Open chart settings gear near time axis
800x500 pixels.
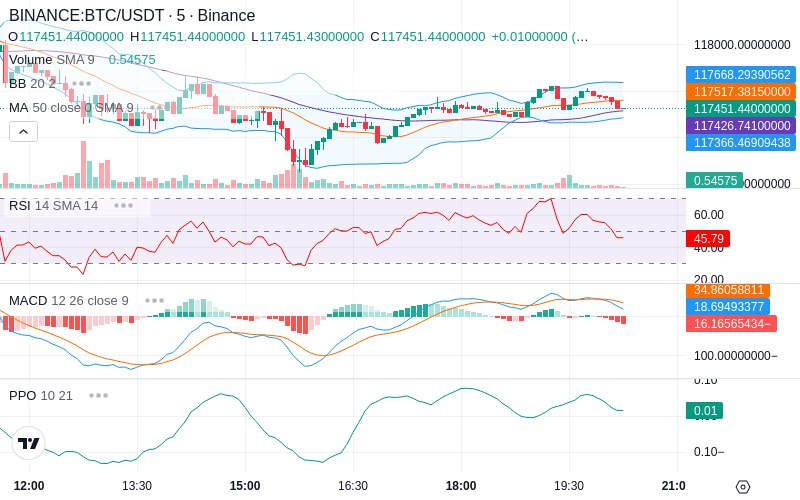coord(743,487)
